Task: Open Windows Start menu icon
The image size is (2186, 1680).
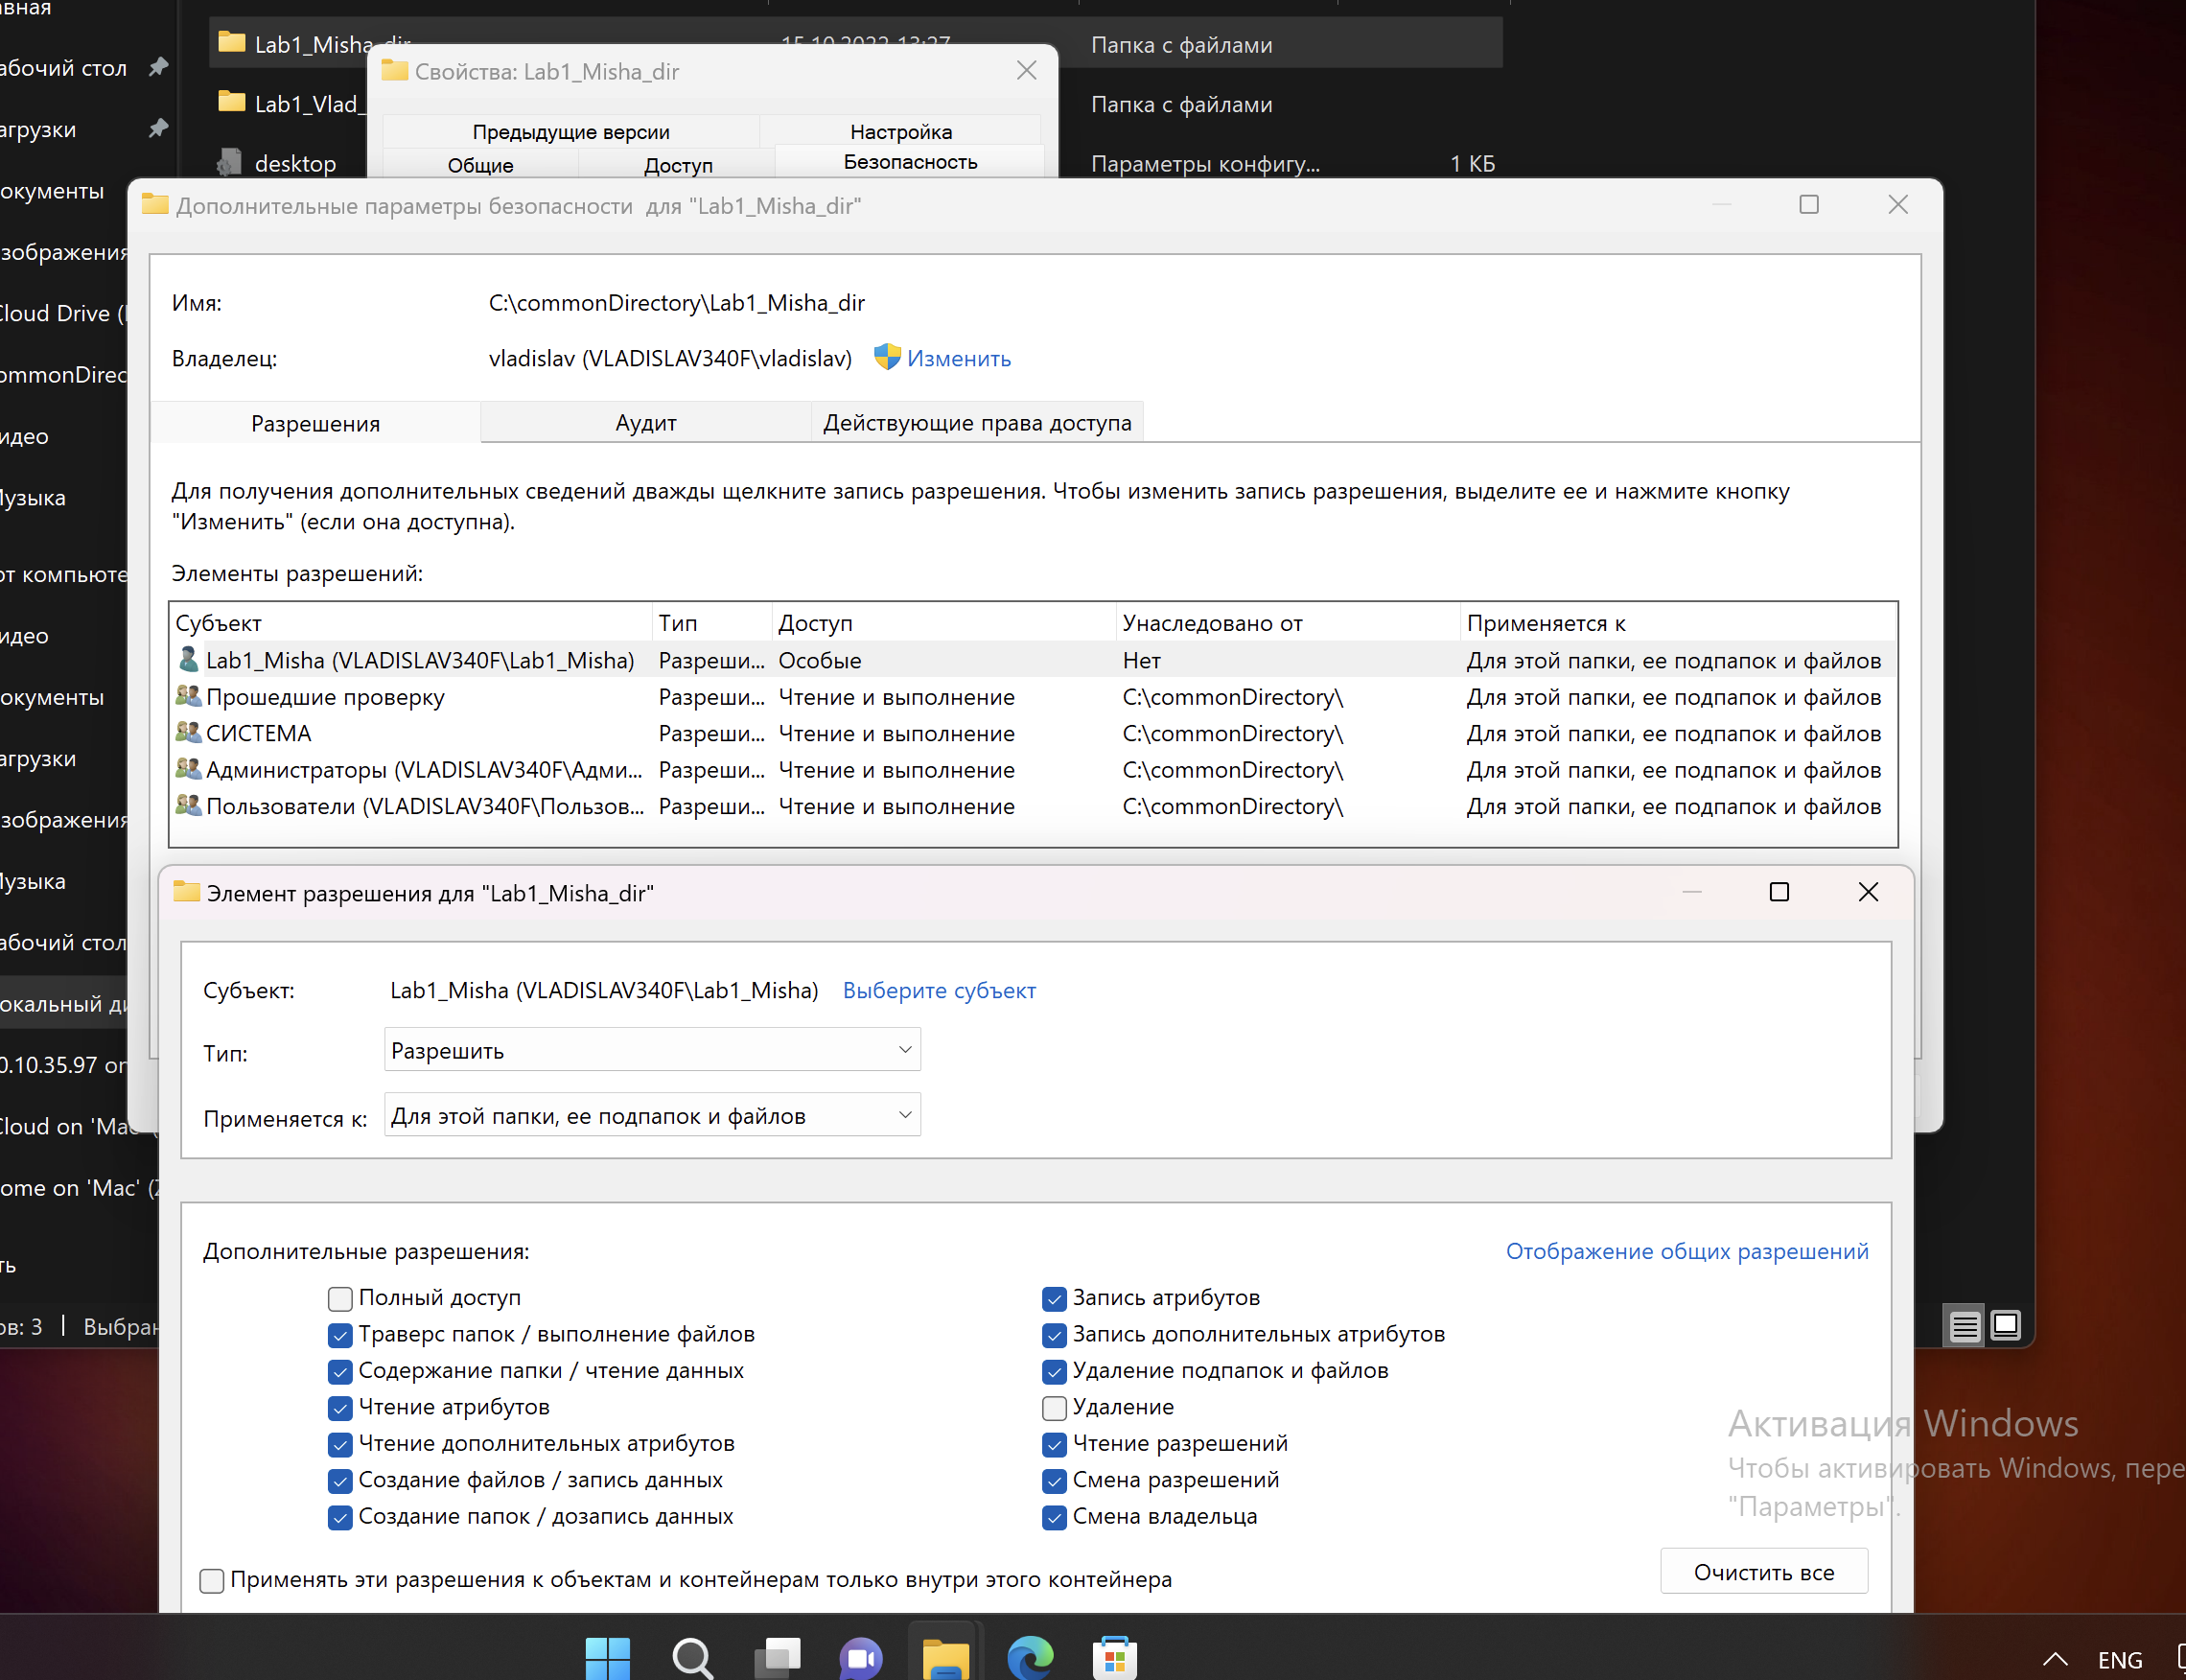Action: (607, 1657)
